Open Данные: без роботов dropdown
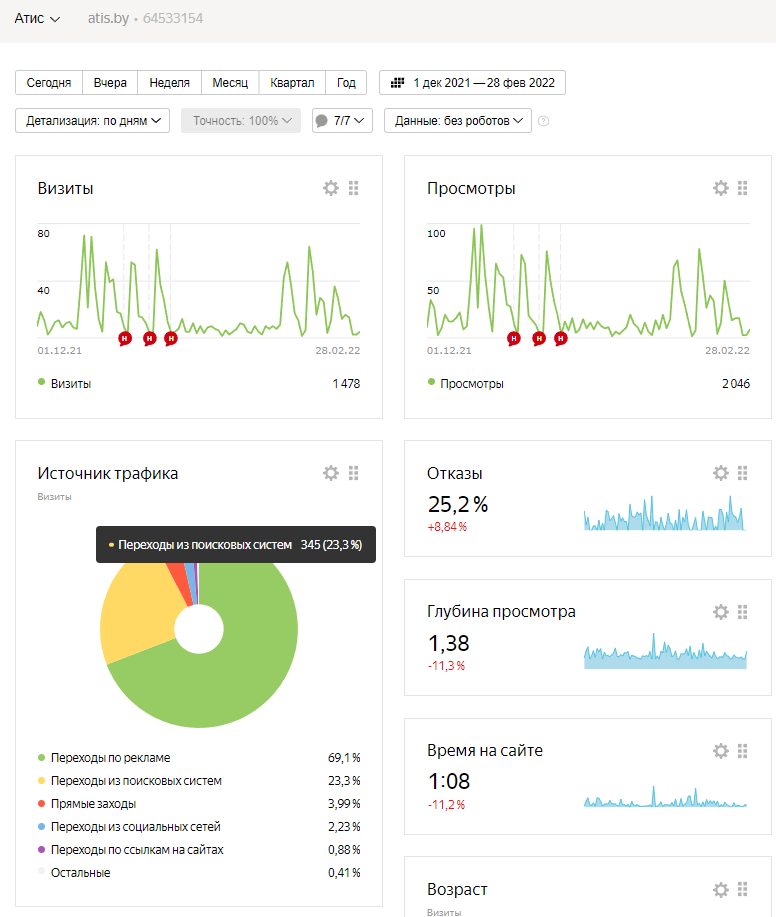 pyautogui.click(x=458, y=121)
